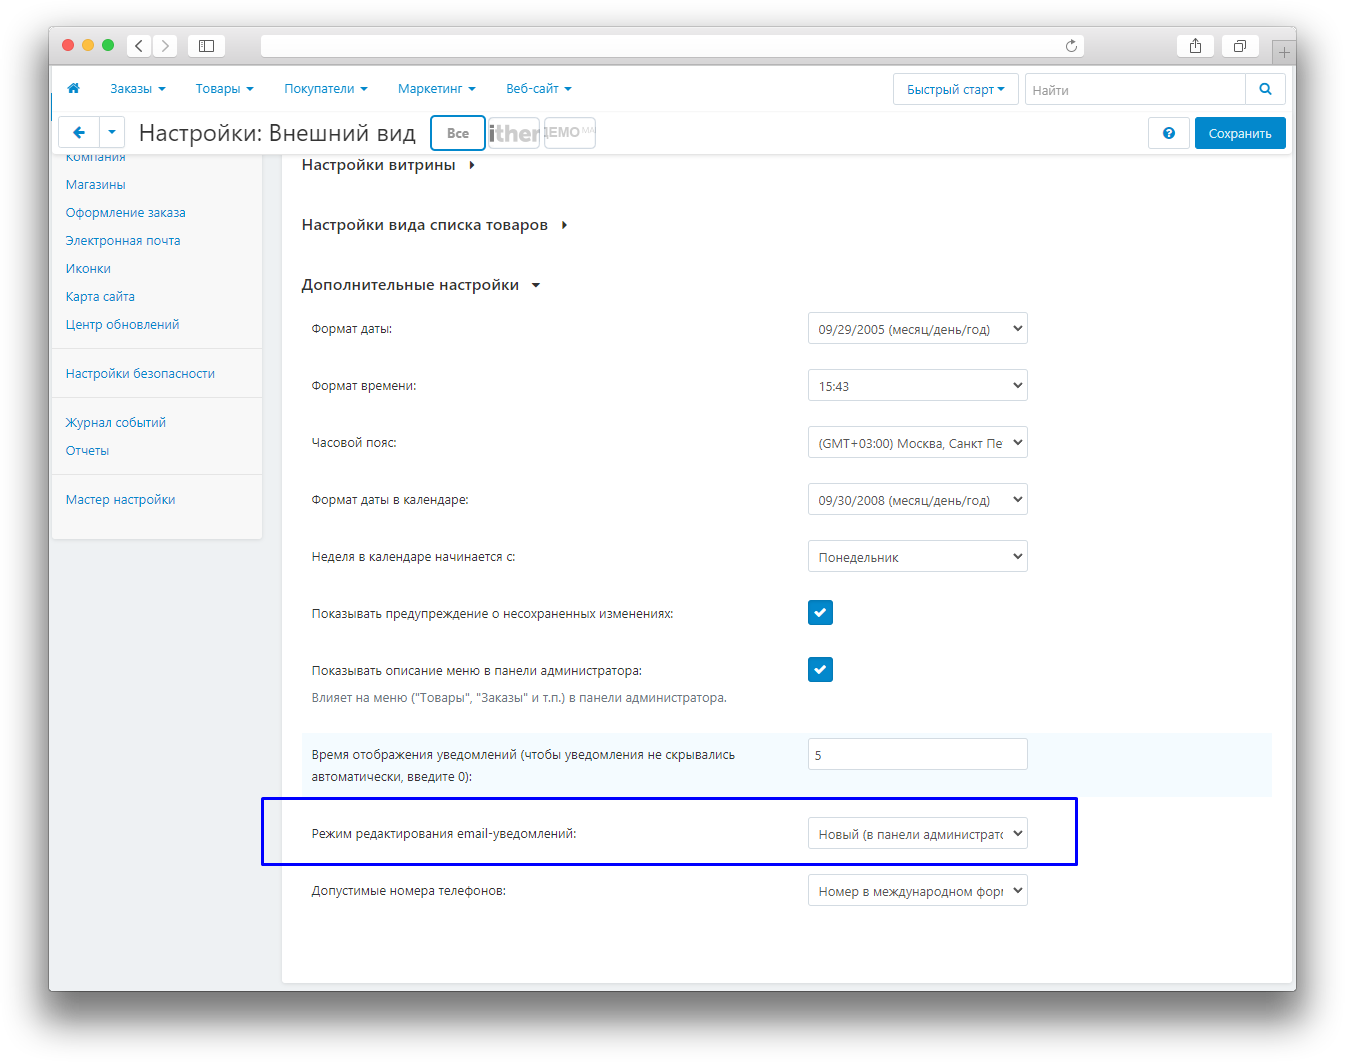Click the blue back arrow button
1345x1062 pixels.
pyautogui.click(x=79, y=133)
